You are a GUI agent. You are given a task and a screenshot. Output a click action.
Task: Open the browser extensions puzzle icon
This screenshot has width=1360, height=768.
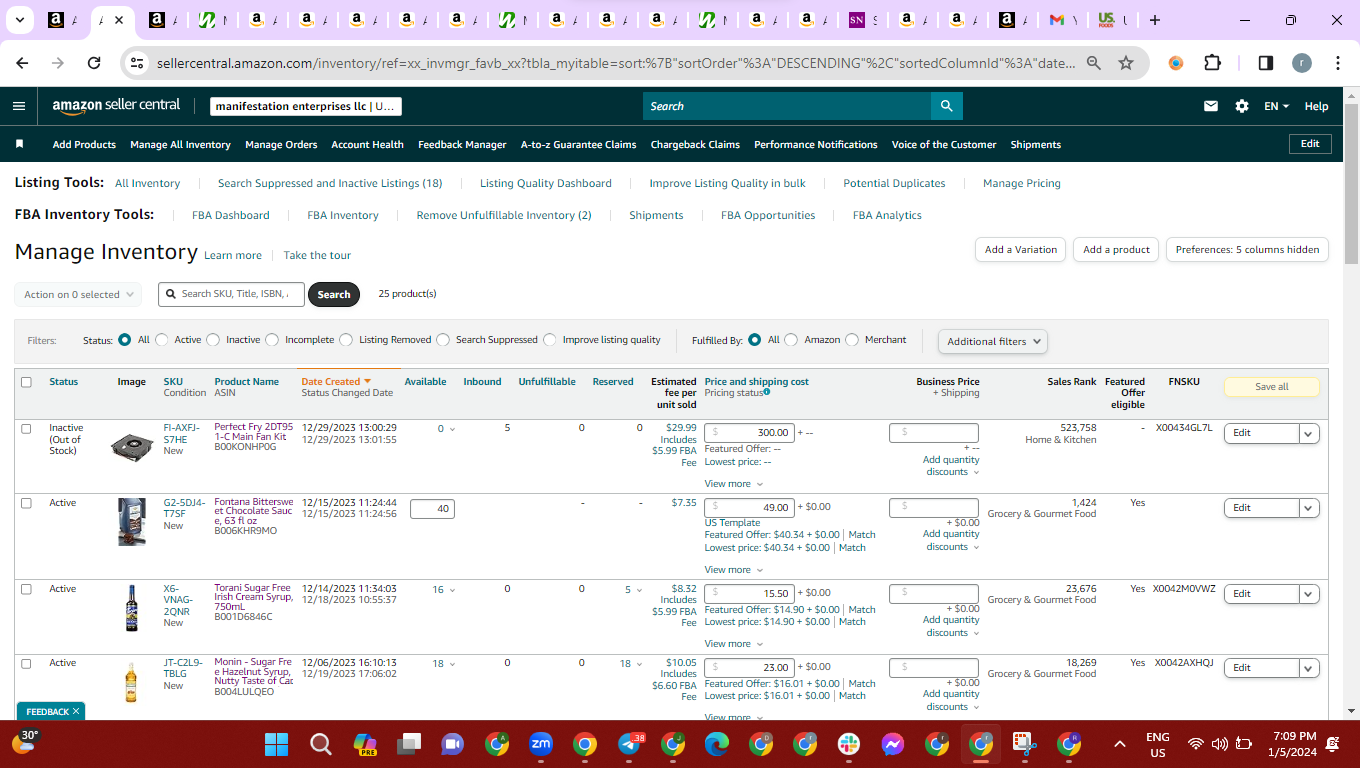coord(1213,63)
